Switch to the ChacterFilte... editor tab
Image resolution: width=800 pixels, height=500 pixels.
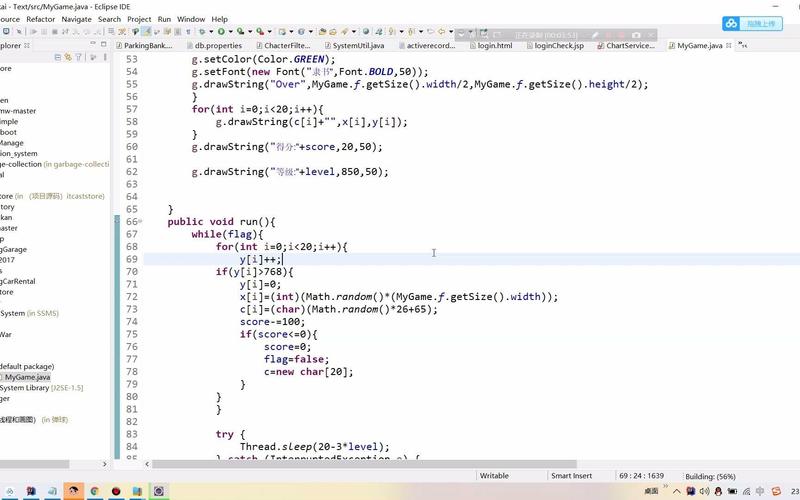pyautogui.click(x=283, y=45)
